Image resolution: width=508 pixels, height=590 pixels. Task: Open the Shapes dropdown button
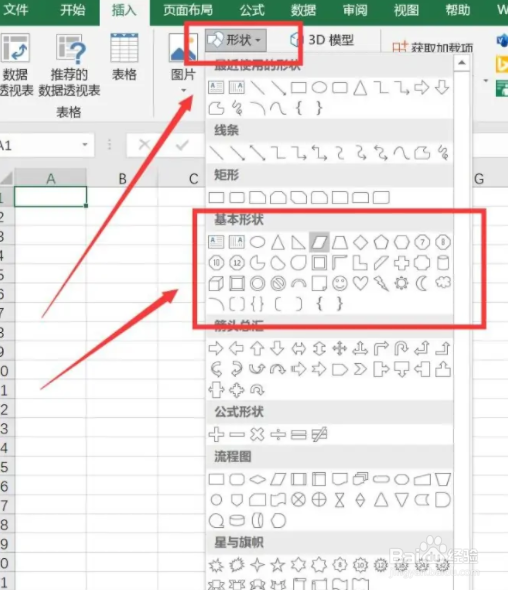coord(236,40)
